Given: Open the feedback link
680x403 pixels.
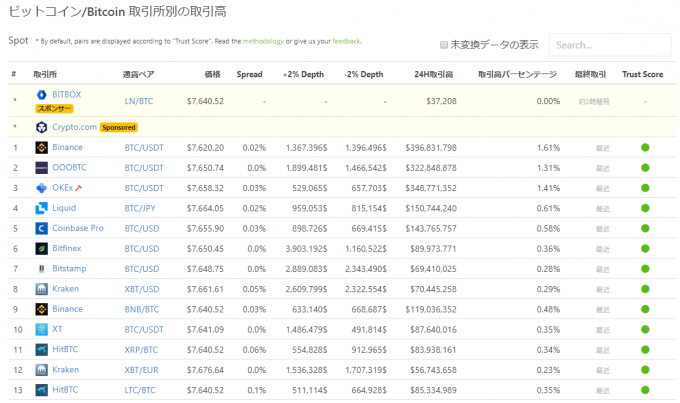Looking at the screenshot, I should [347, 41].
